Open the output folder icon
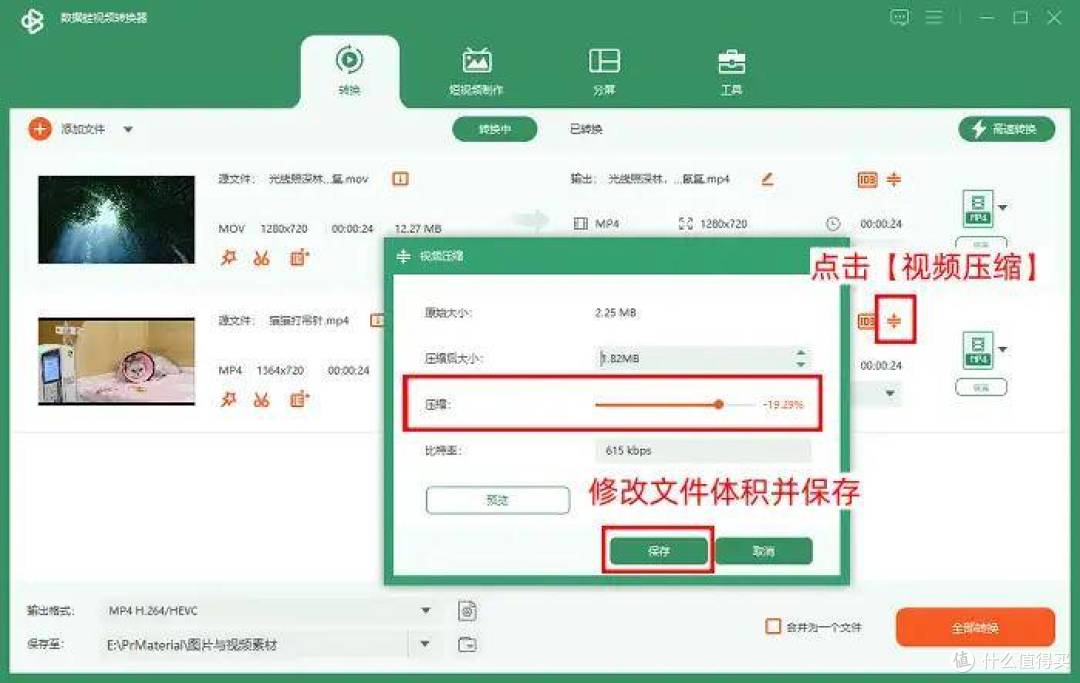 coord(467,644)
